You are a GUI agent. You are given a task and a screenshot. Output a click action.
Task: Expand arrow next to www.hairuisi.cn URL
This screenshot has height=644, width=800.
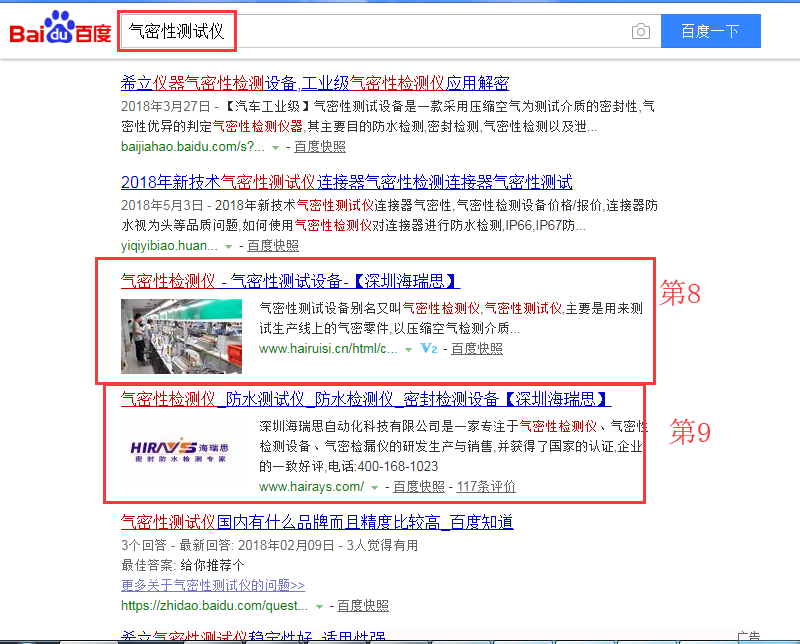pos(409,350)
